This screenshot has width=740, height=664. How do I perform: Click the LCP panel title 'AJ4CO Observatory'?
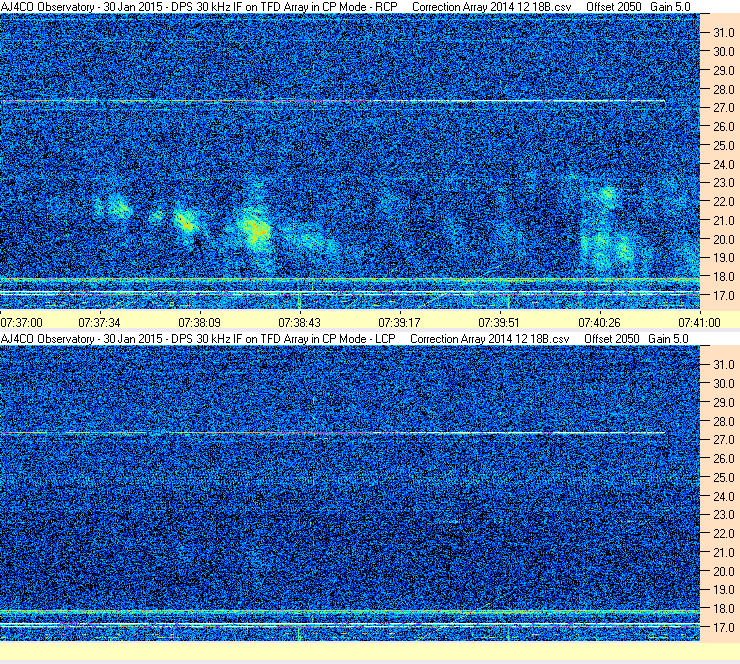click(47, 339)
